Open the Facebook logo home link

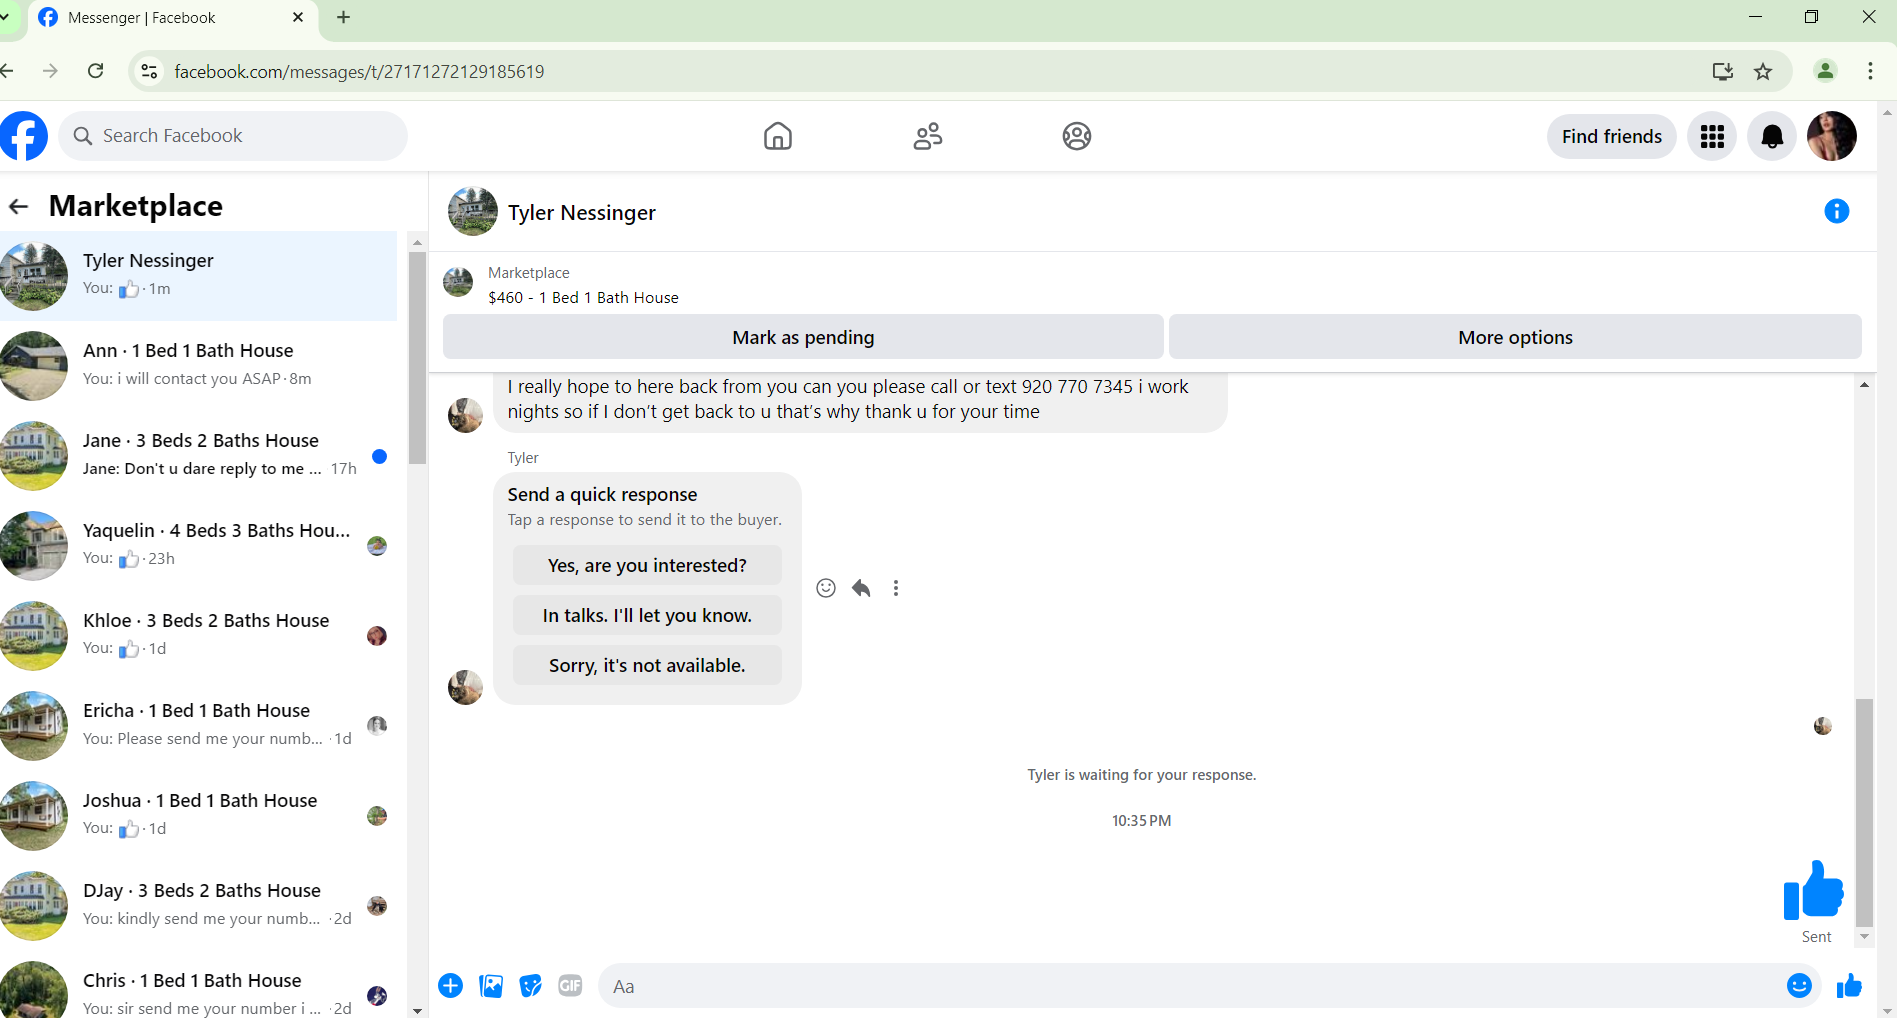(23, 136)
